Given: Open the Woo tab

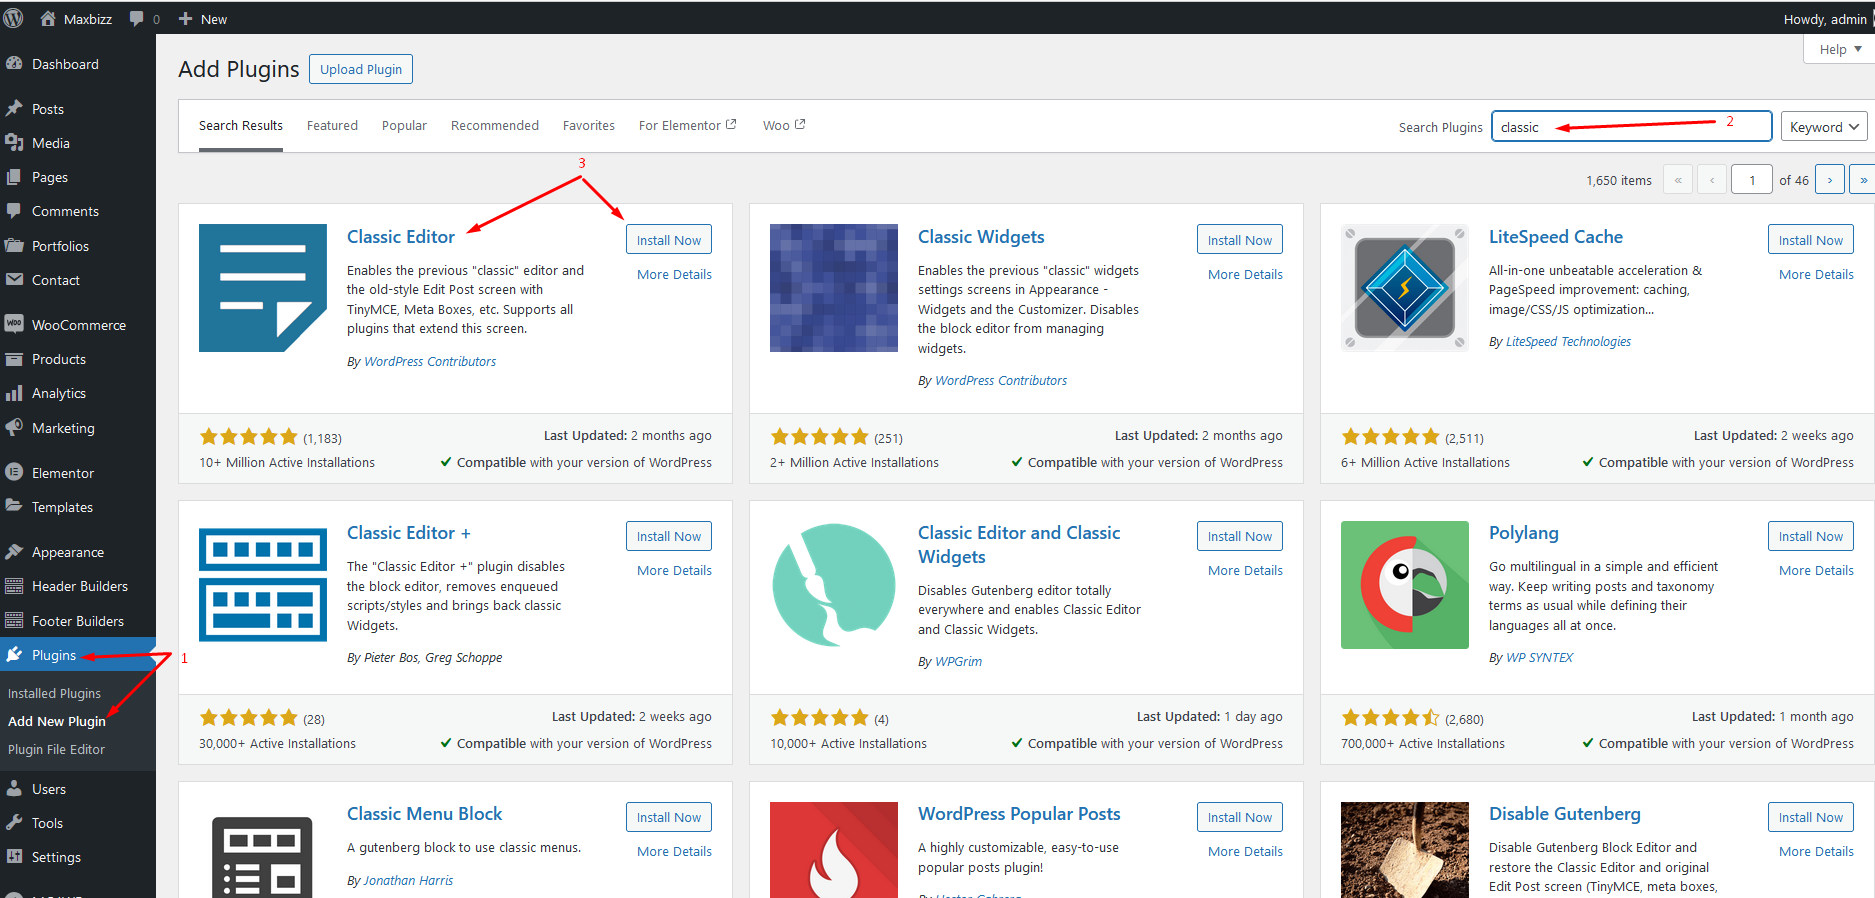Looking at the screenshot, I should point(784,126).
